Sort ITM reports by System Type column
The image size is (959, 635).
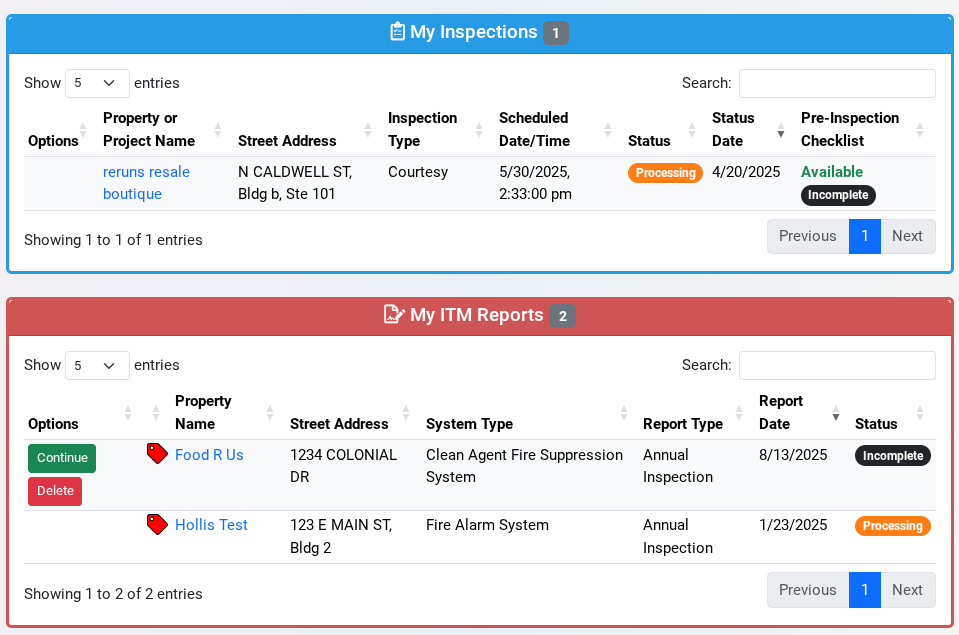click(x=624, y=413)
